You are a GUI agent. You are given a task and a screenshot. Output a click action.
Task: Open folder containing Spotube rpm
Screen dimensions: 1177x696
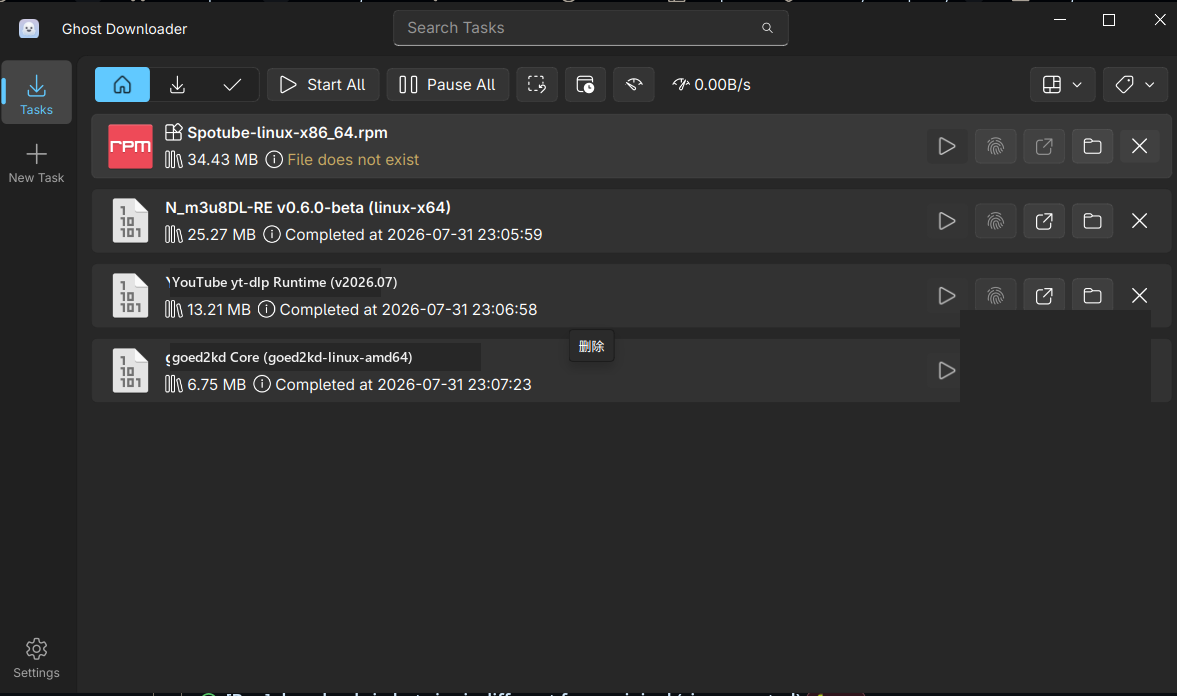click(x=1092, y=146)
